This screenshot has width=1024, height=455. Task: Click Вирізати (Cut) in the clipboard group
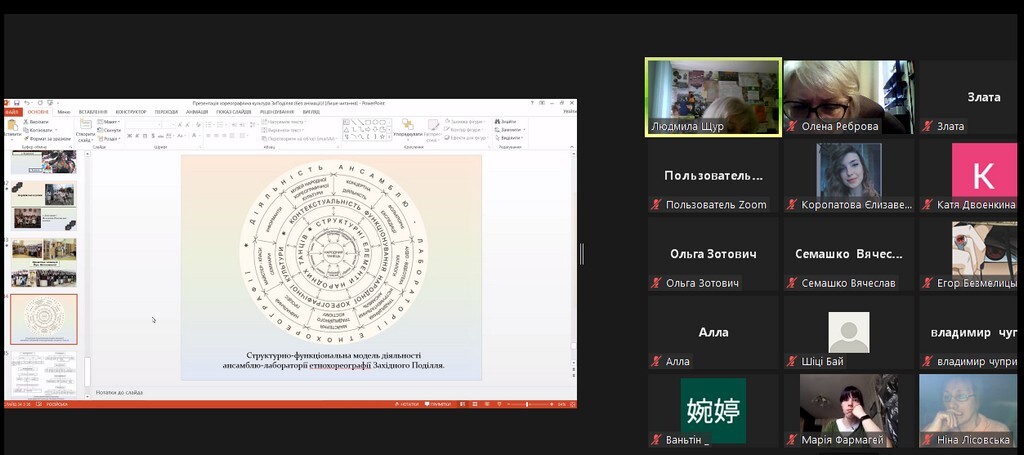pyautogui.click(x=37, y=121)
